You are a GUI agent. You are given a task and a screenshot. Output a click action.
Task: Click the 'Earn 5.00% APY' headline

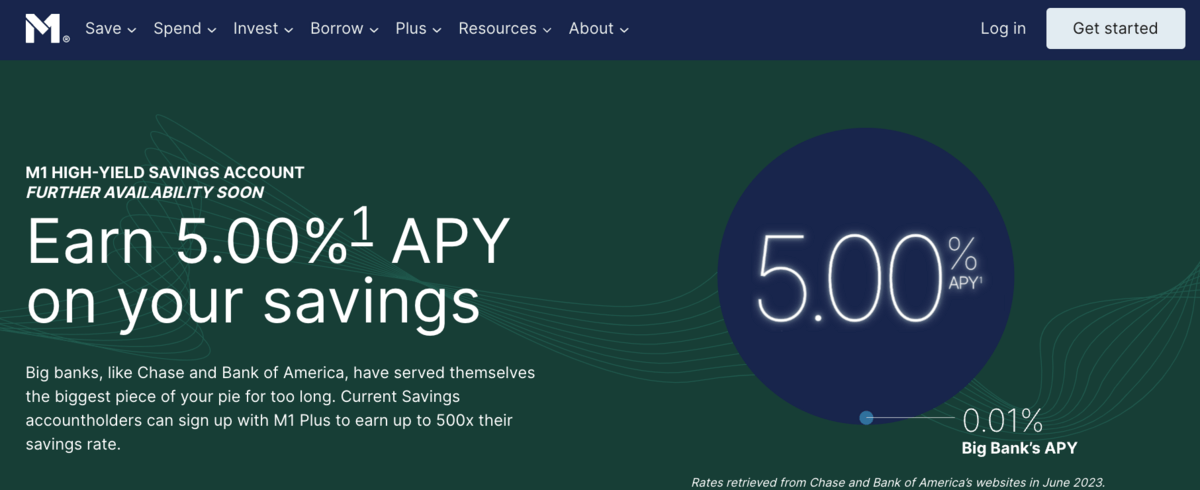pos(268,241)
